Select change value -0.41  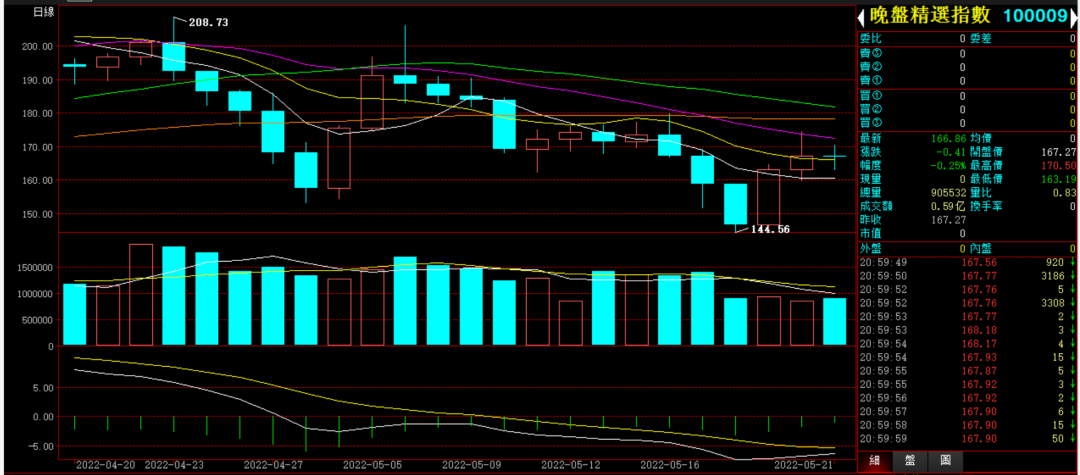[x=951, y=151]
